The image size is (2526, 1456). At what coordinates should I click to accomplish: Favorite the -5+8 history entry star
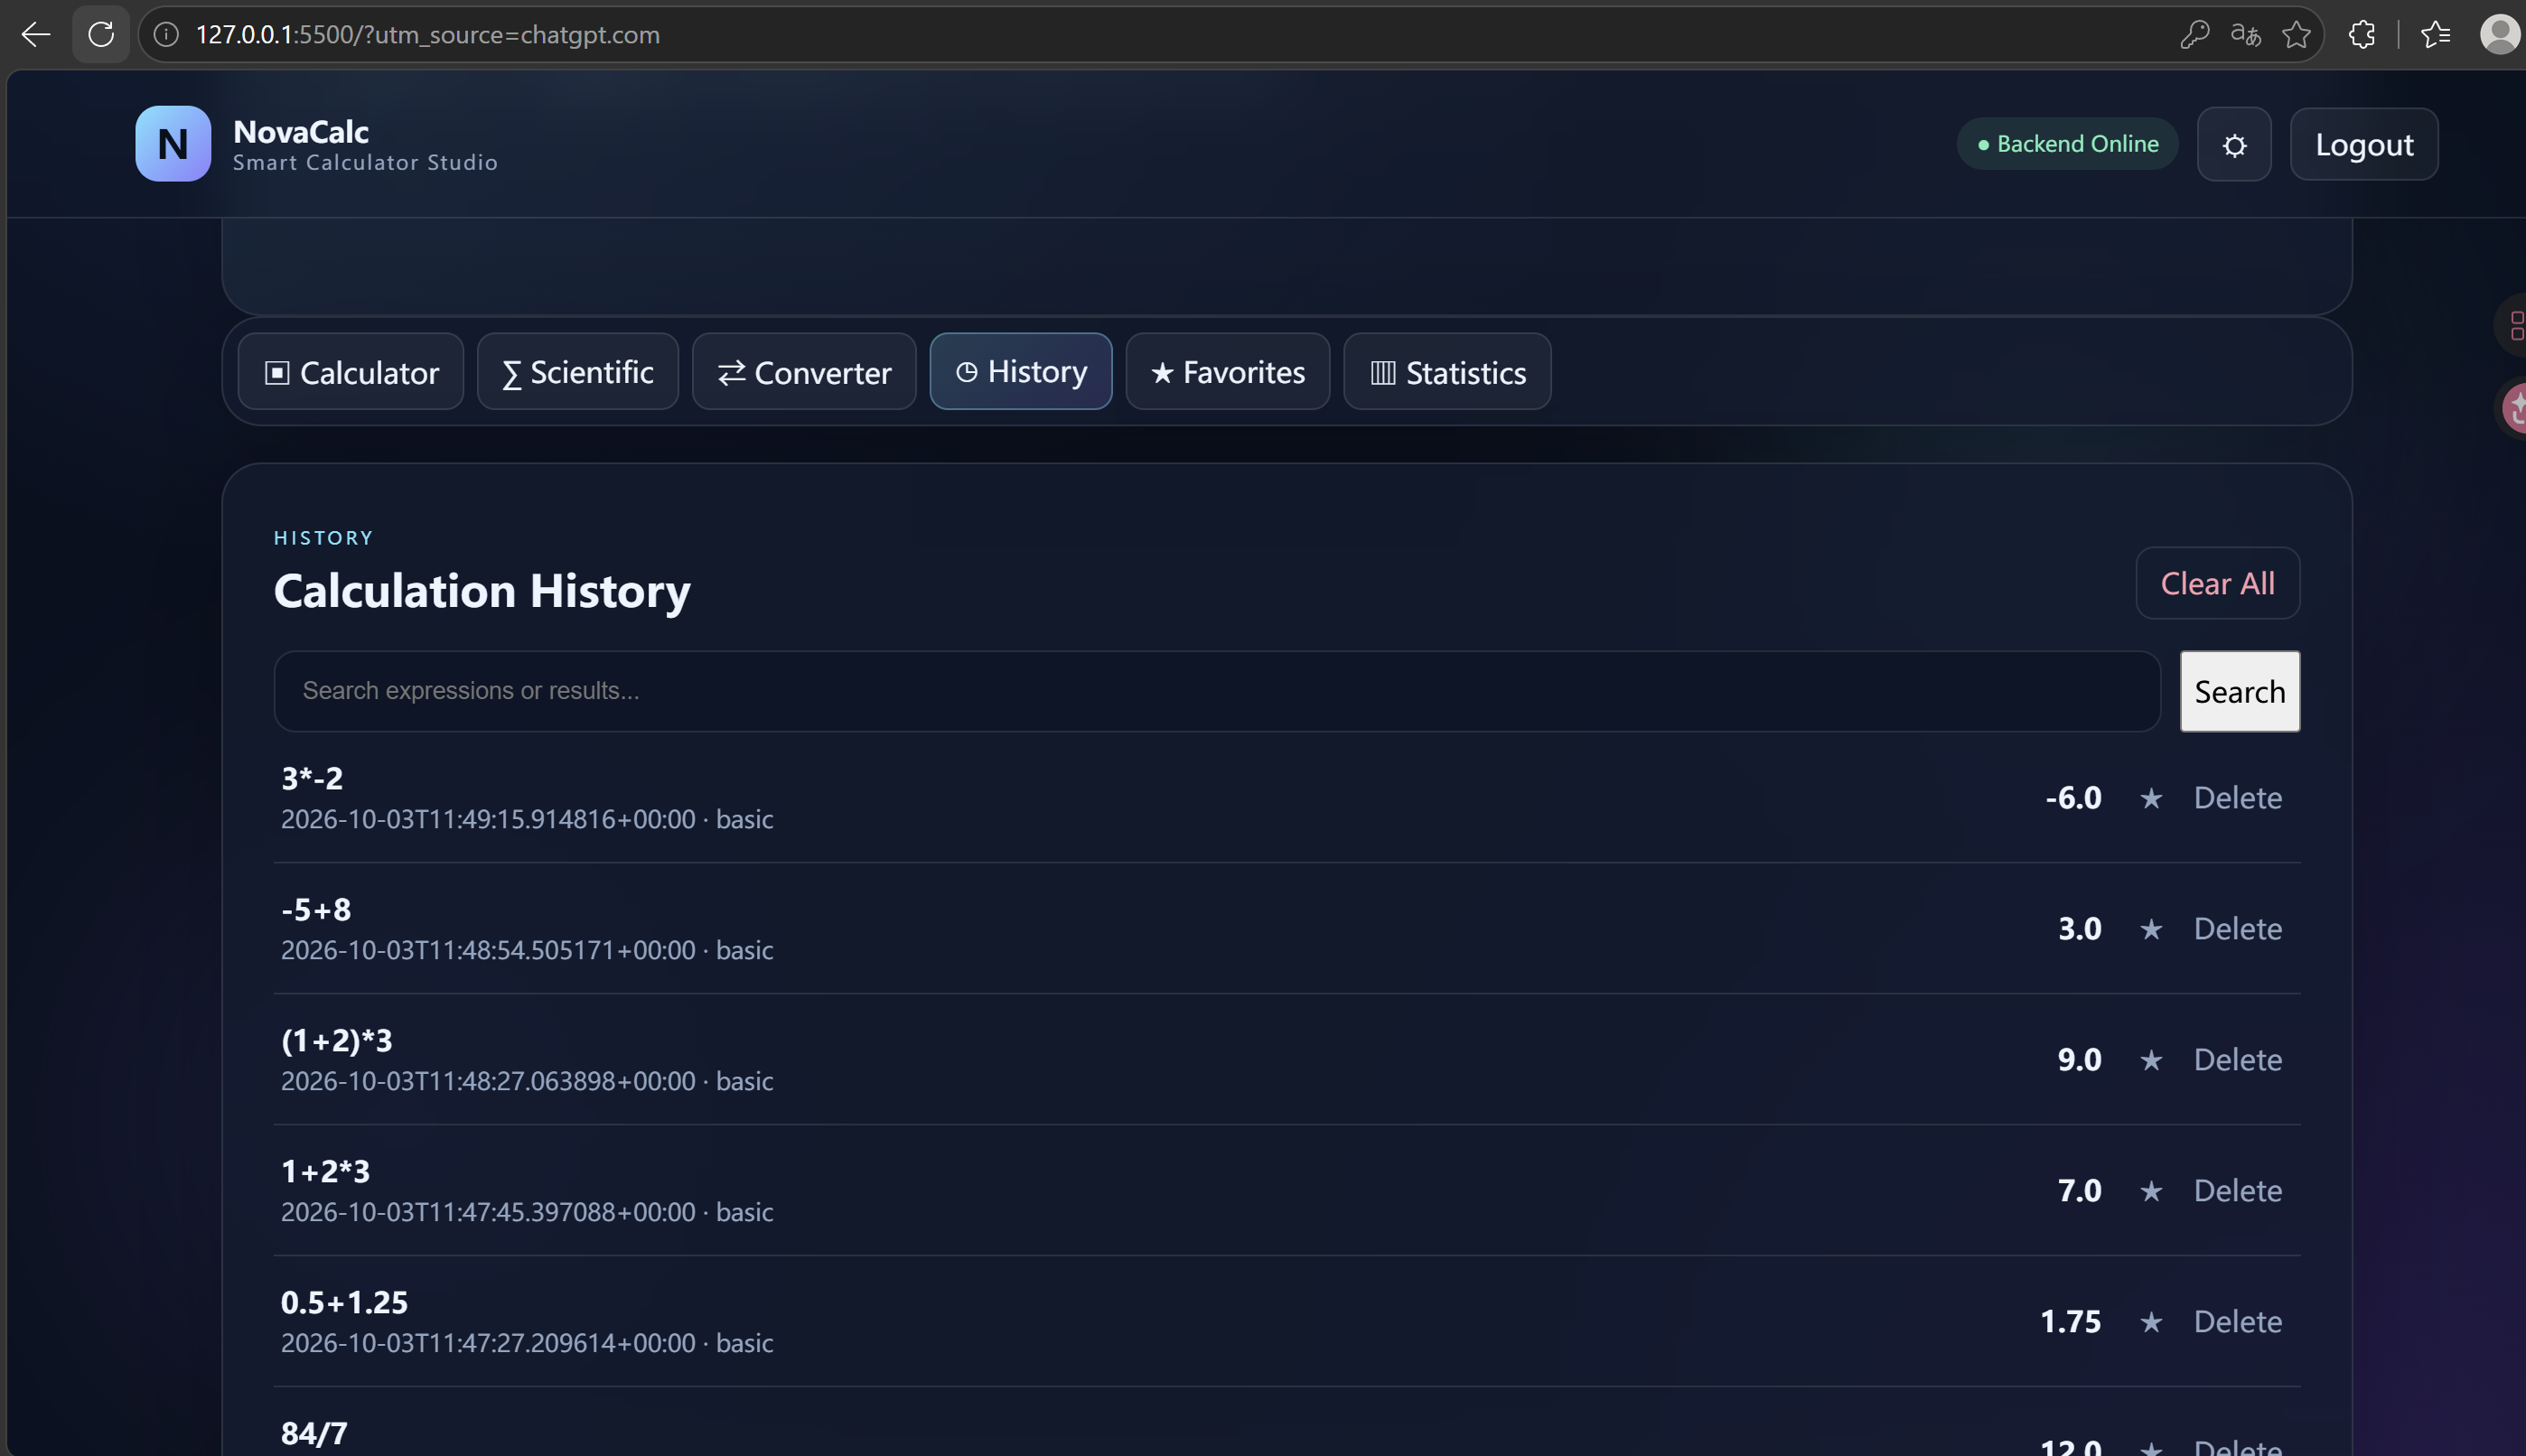2151,929
